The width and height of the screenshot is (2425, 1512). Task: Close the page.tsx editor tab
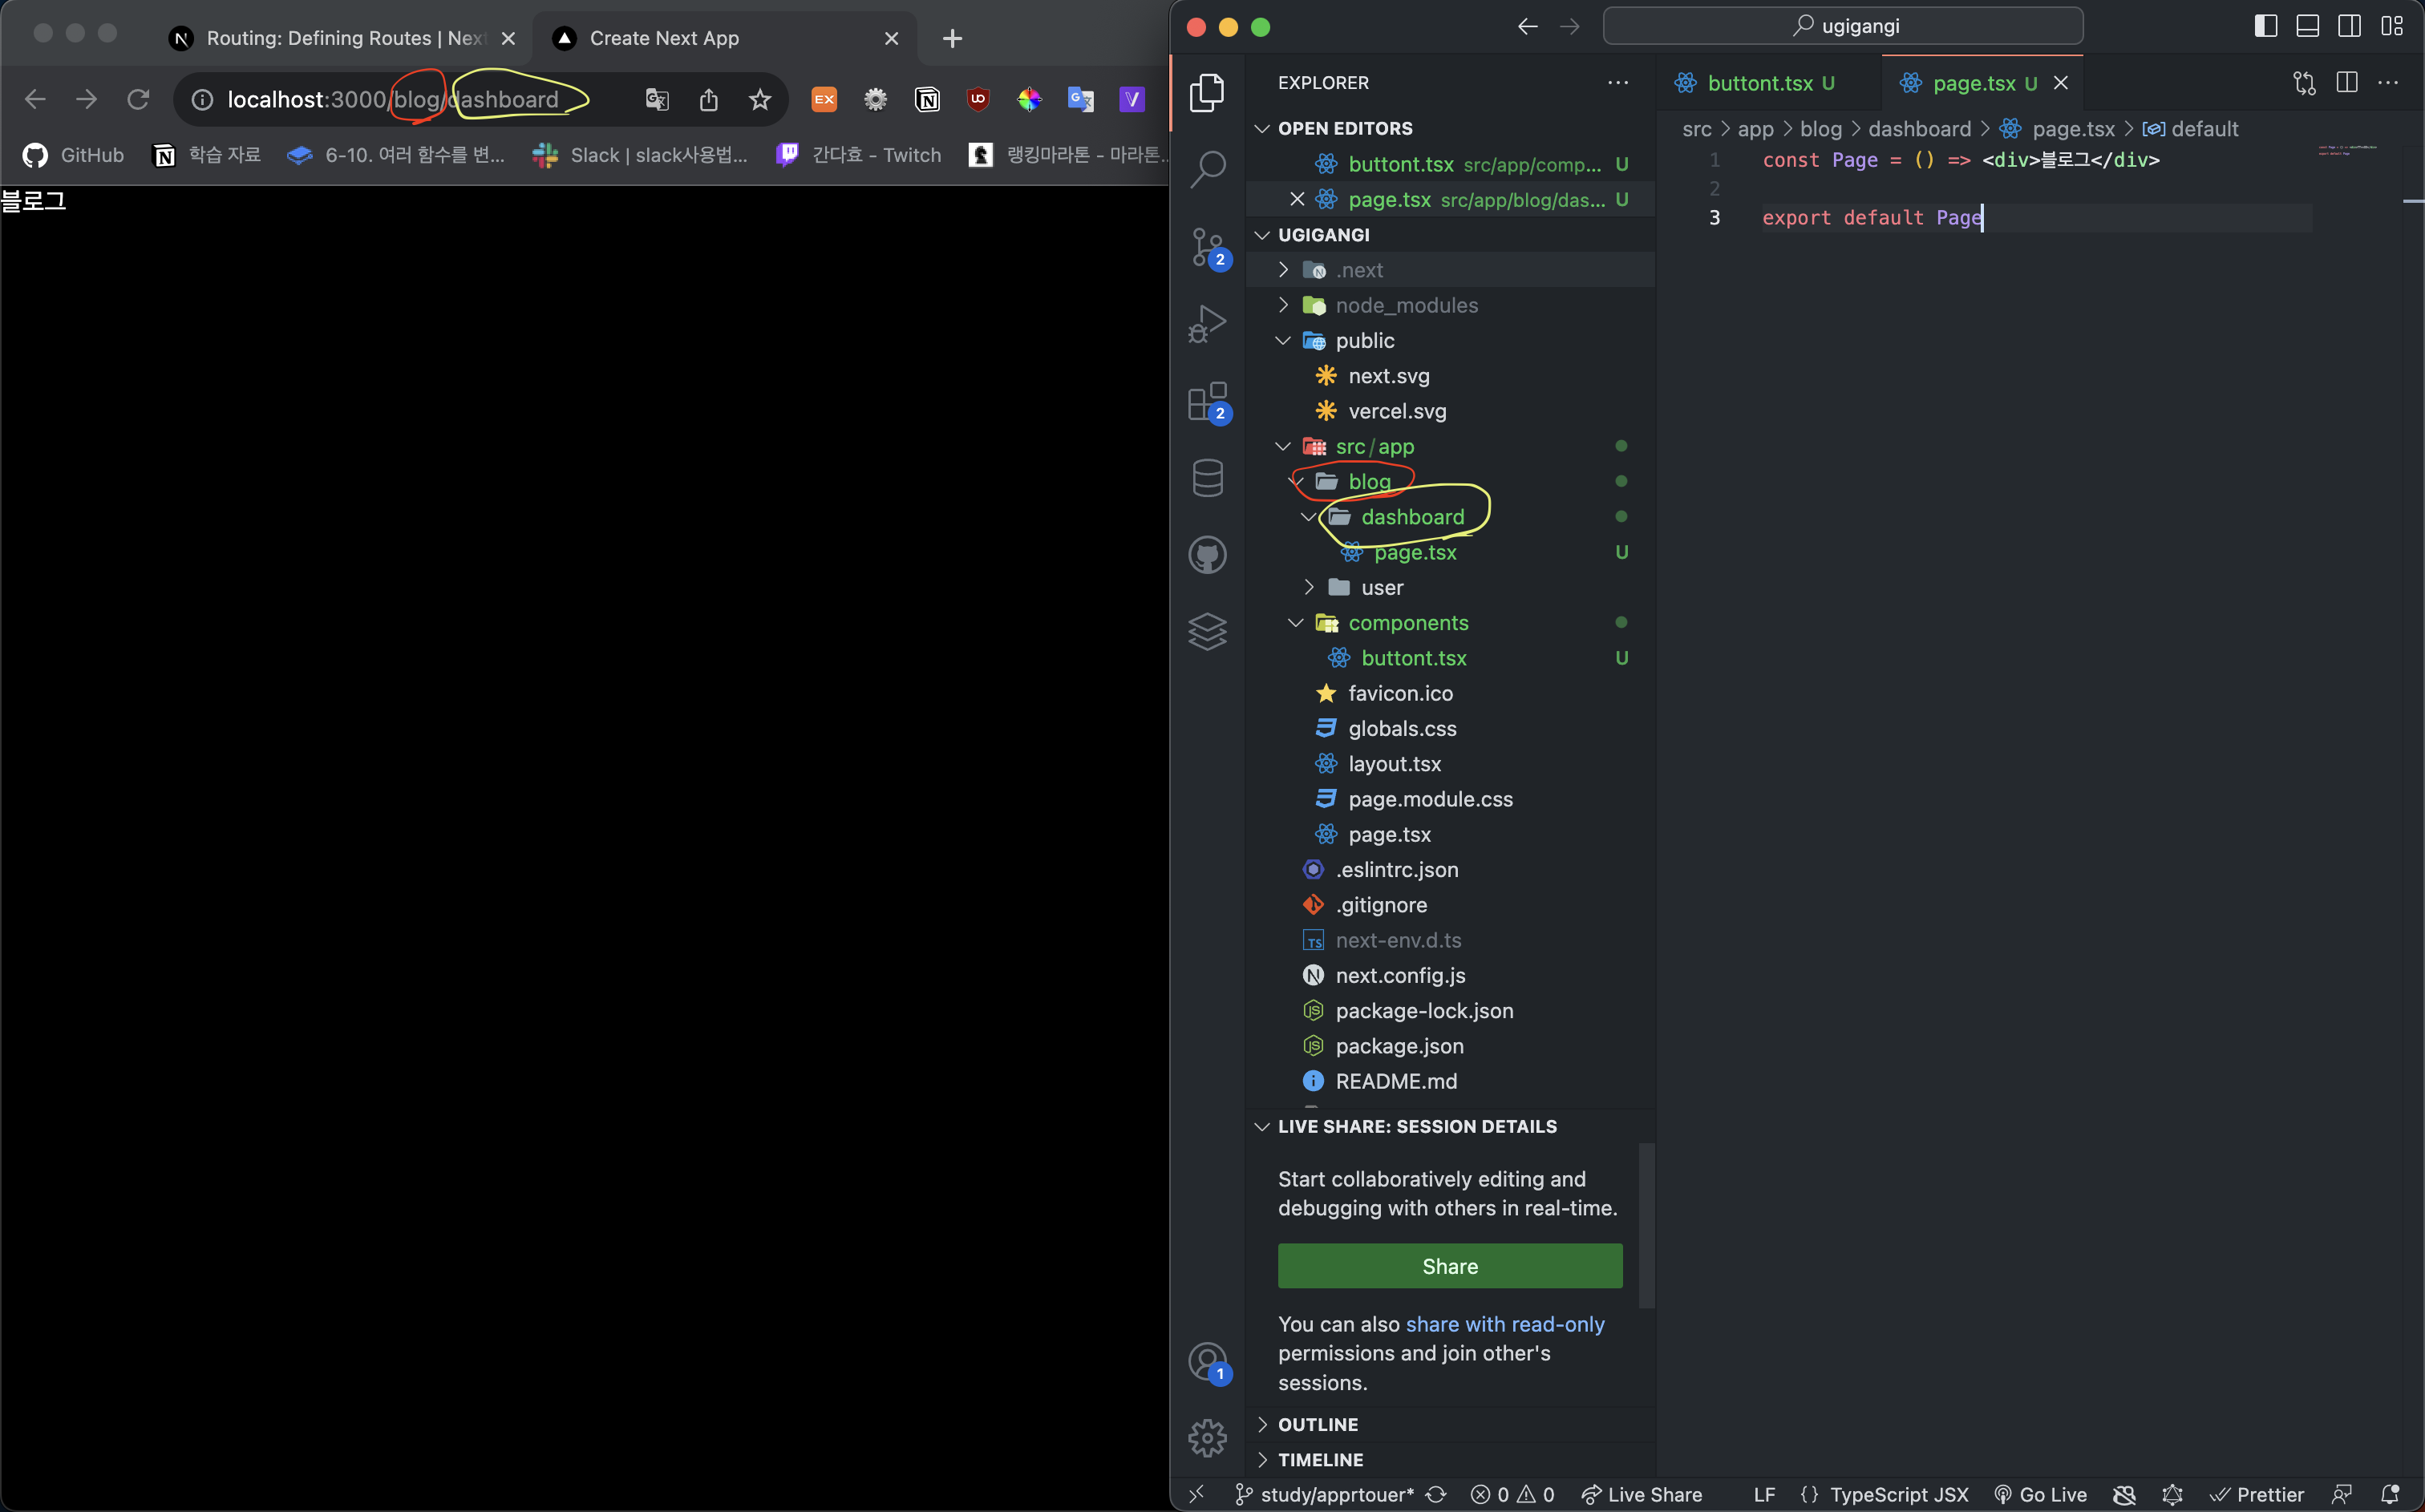click(x=2061, y=83)
